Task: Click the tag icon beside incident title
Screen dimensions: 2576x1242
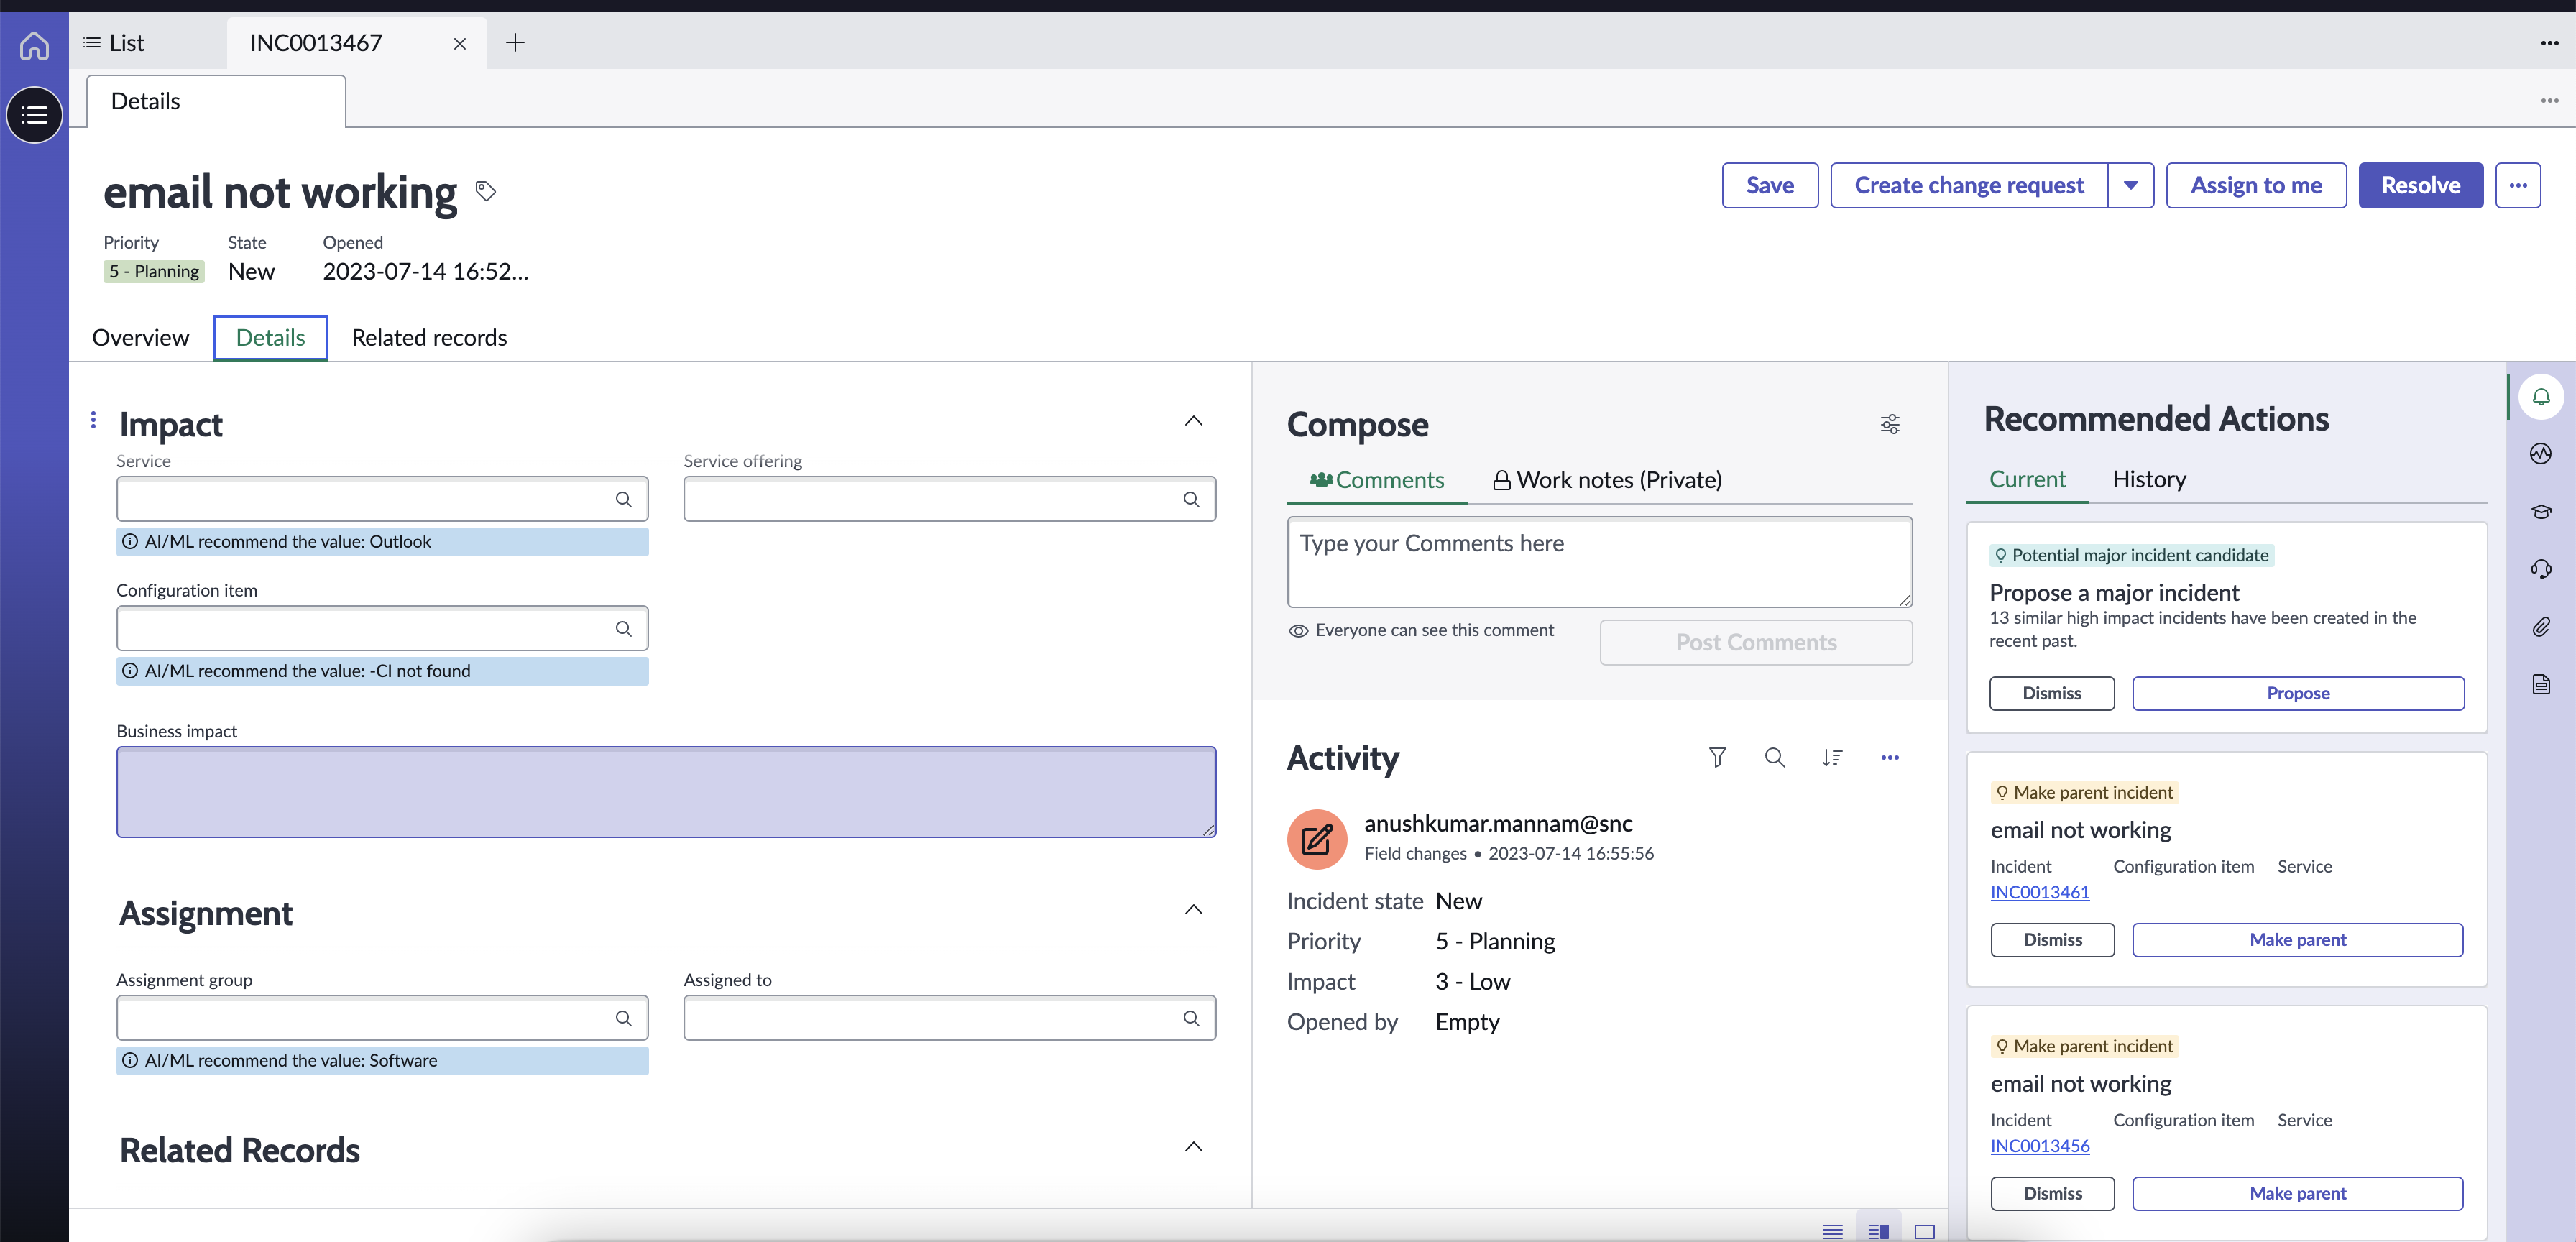Action: (486, 191)
